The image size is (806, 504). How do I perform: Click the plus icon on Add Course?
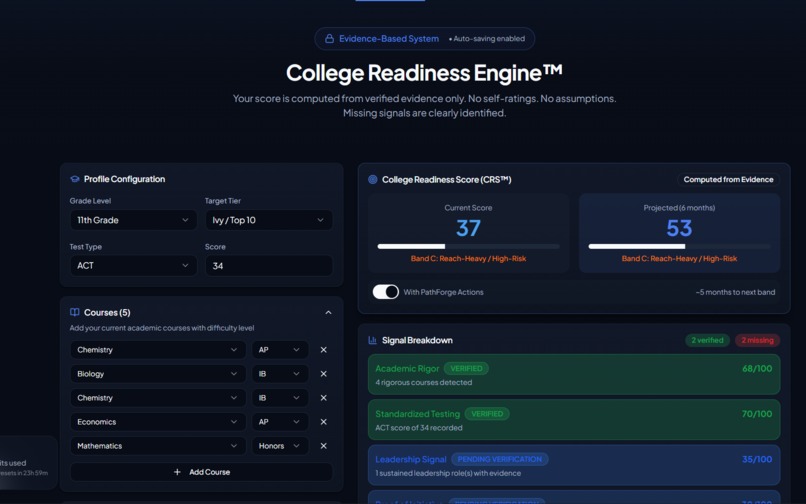[x=177, y=472]
